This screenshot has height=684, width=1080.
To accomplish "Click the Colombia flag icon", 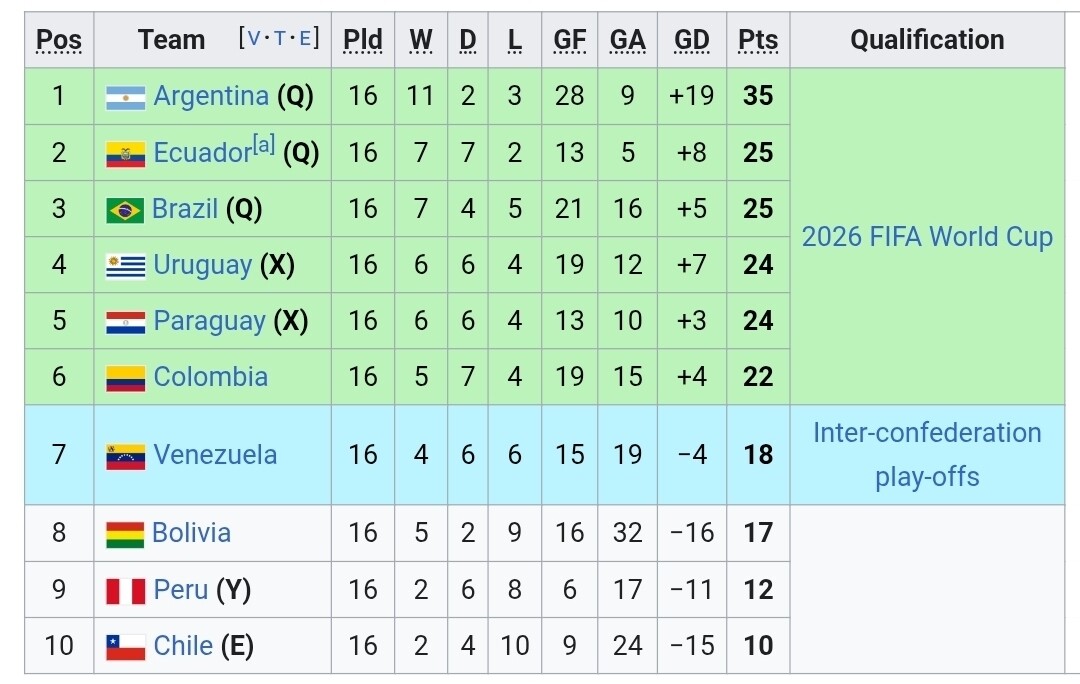I will coord(125,378).
